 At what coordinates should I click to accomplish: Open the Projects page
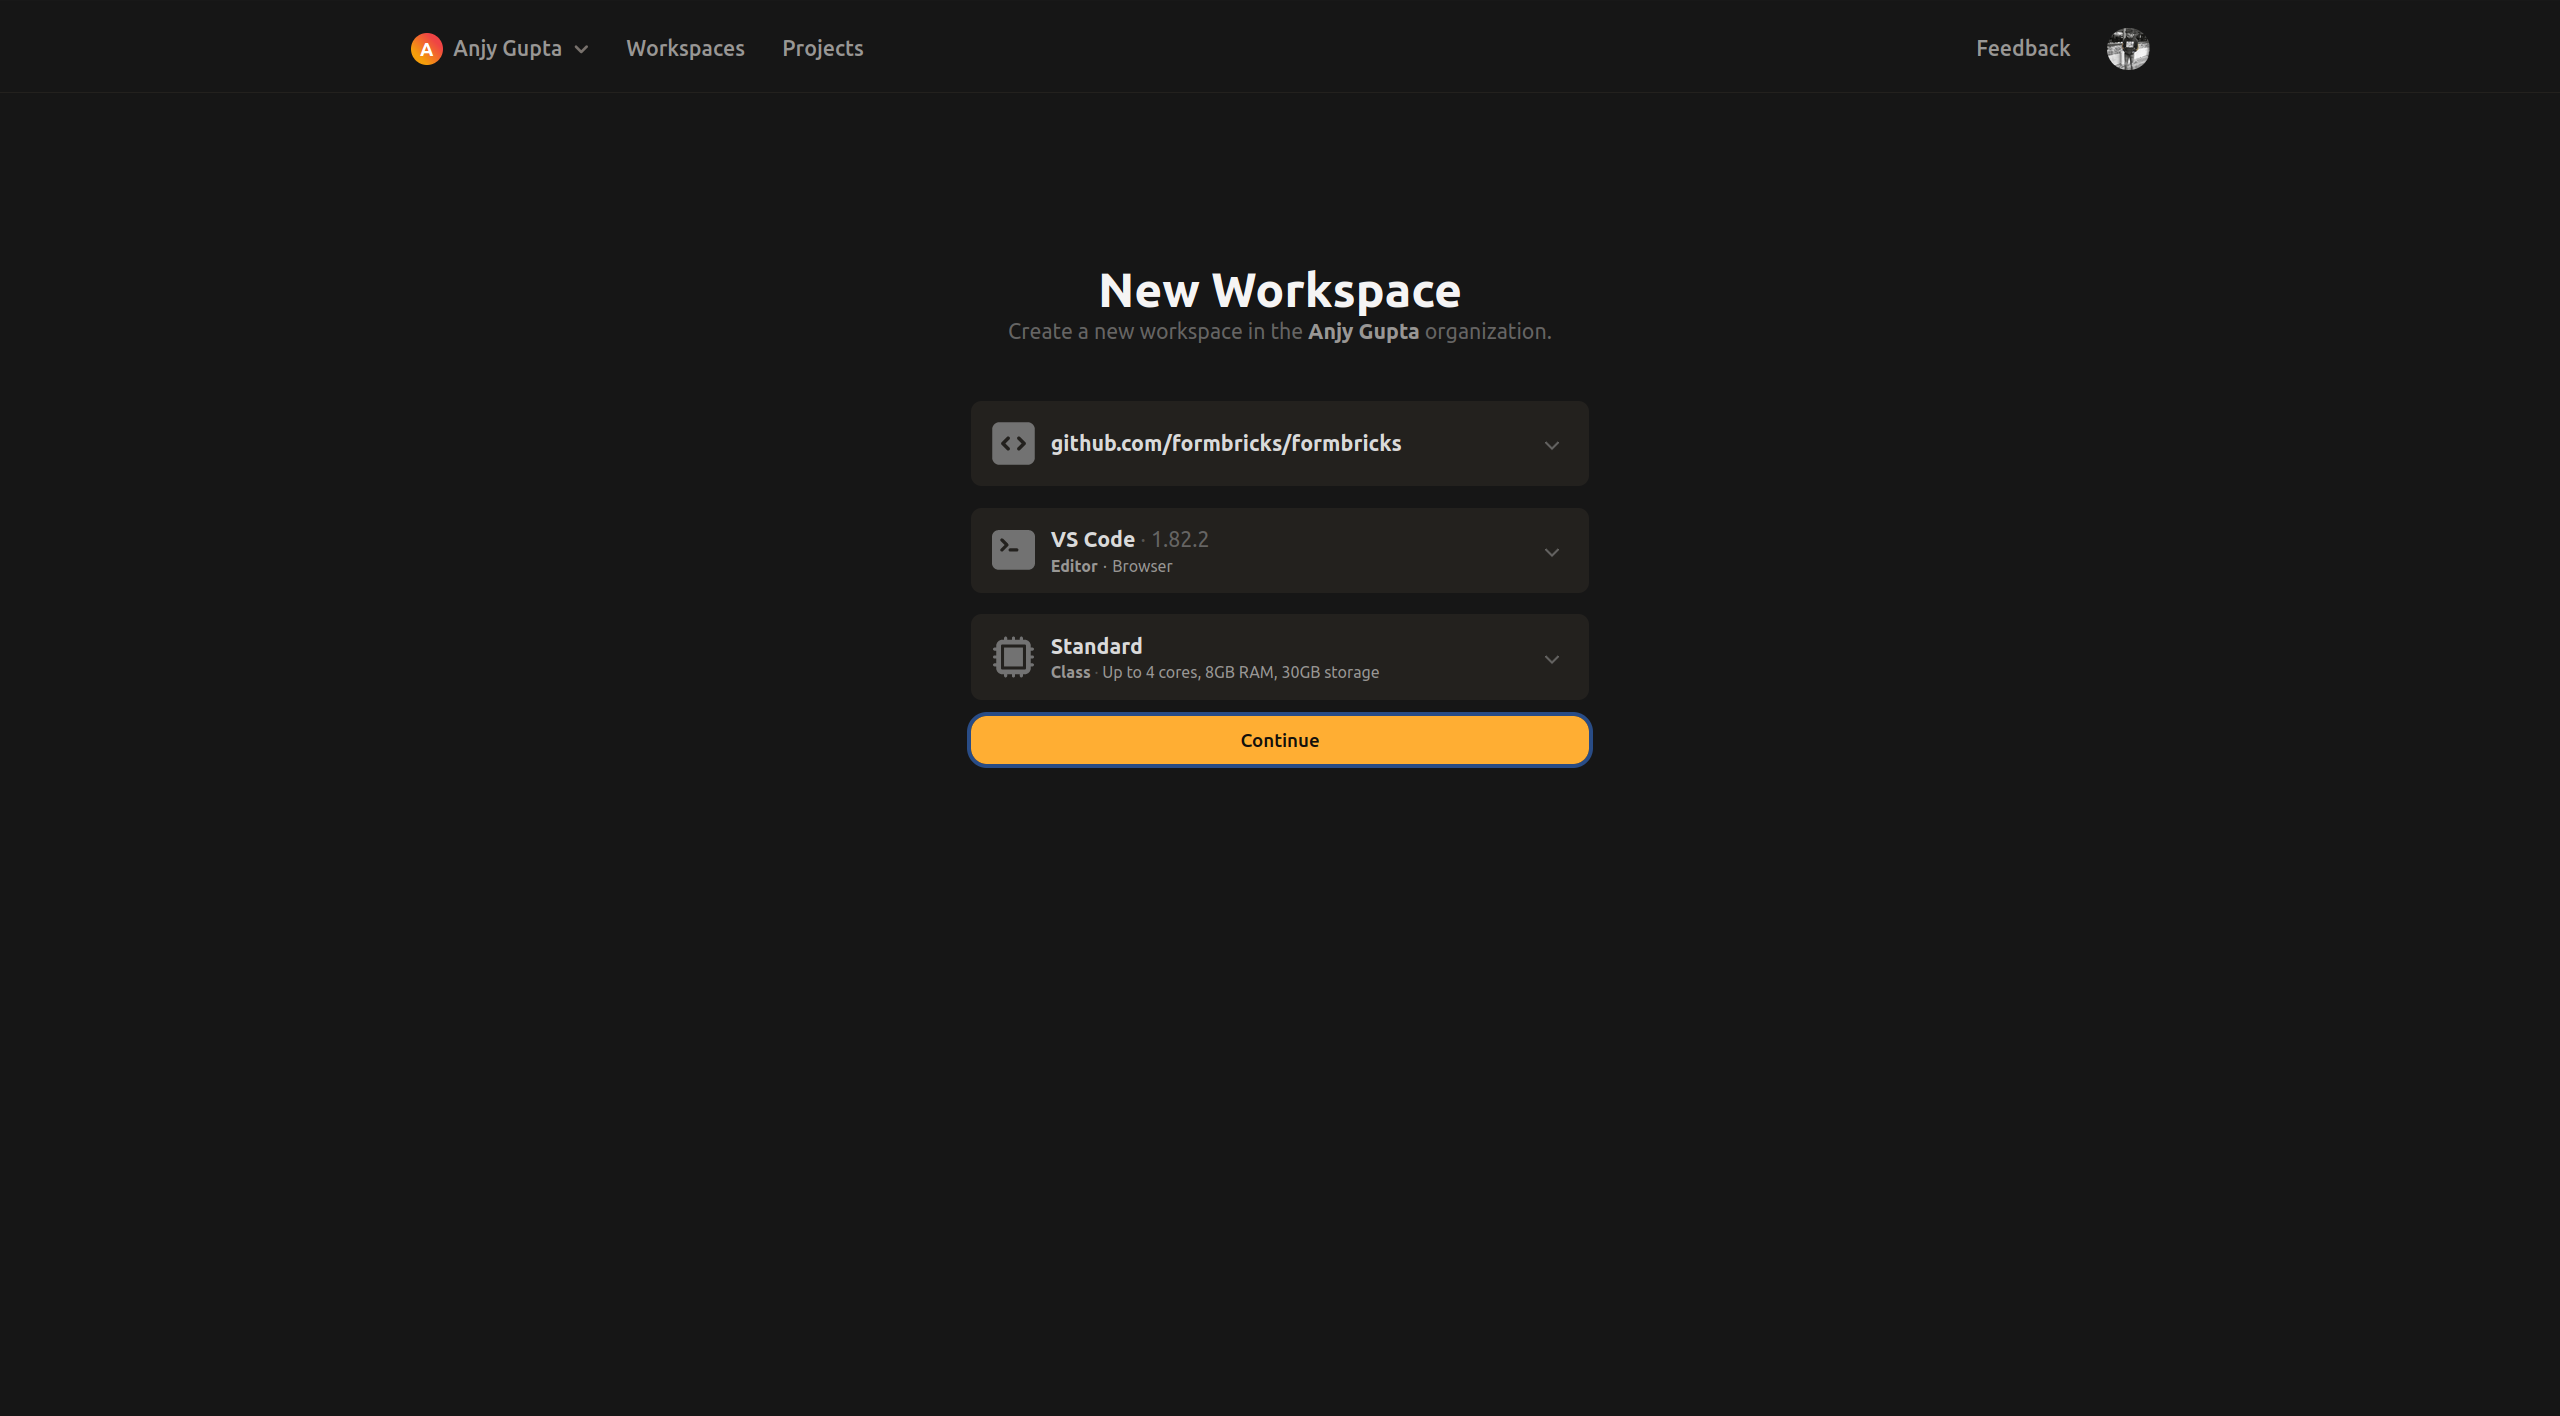[x=822, y=48]
